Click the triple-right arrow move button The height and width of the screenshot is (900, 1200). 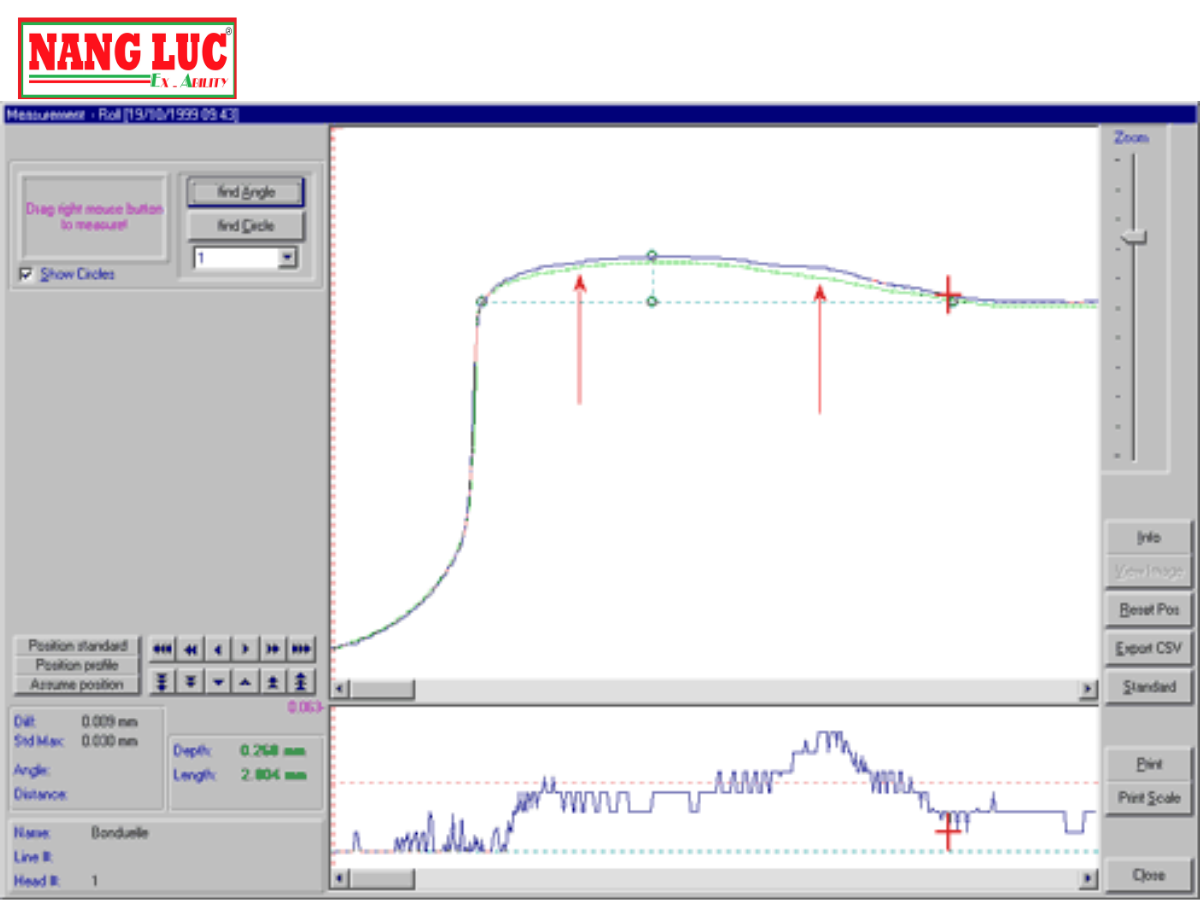pos(301,649)
